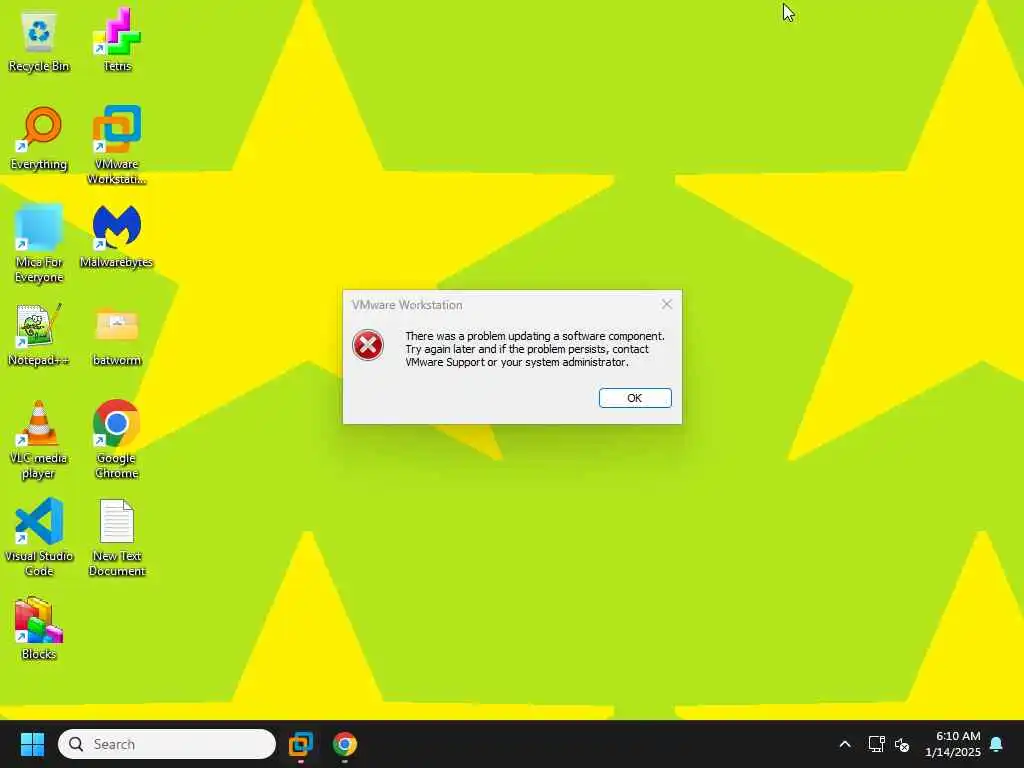Open the network status tray icon

tap(876, 744)
